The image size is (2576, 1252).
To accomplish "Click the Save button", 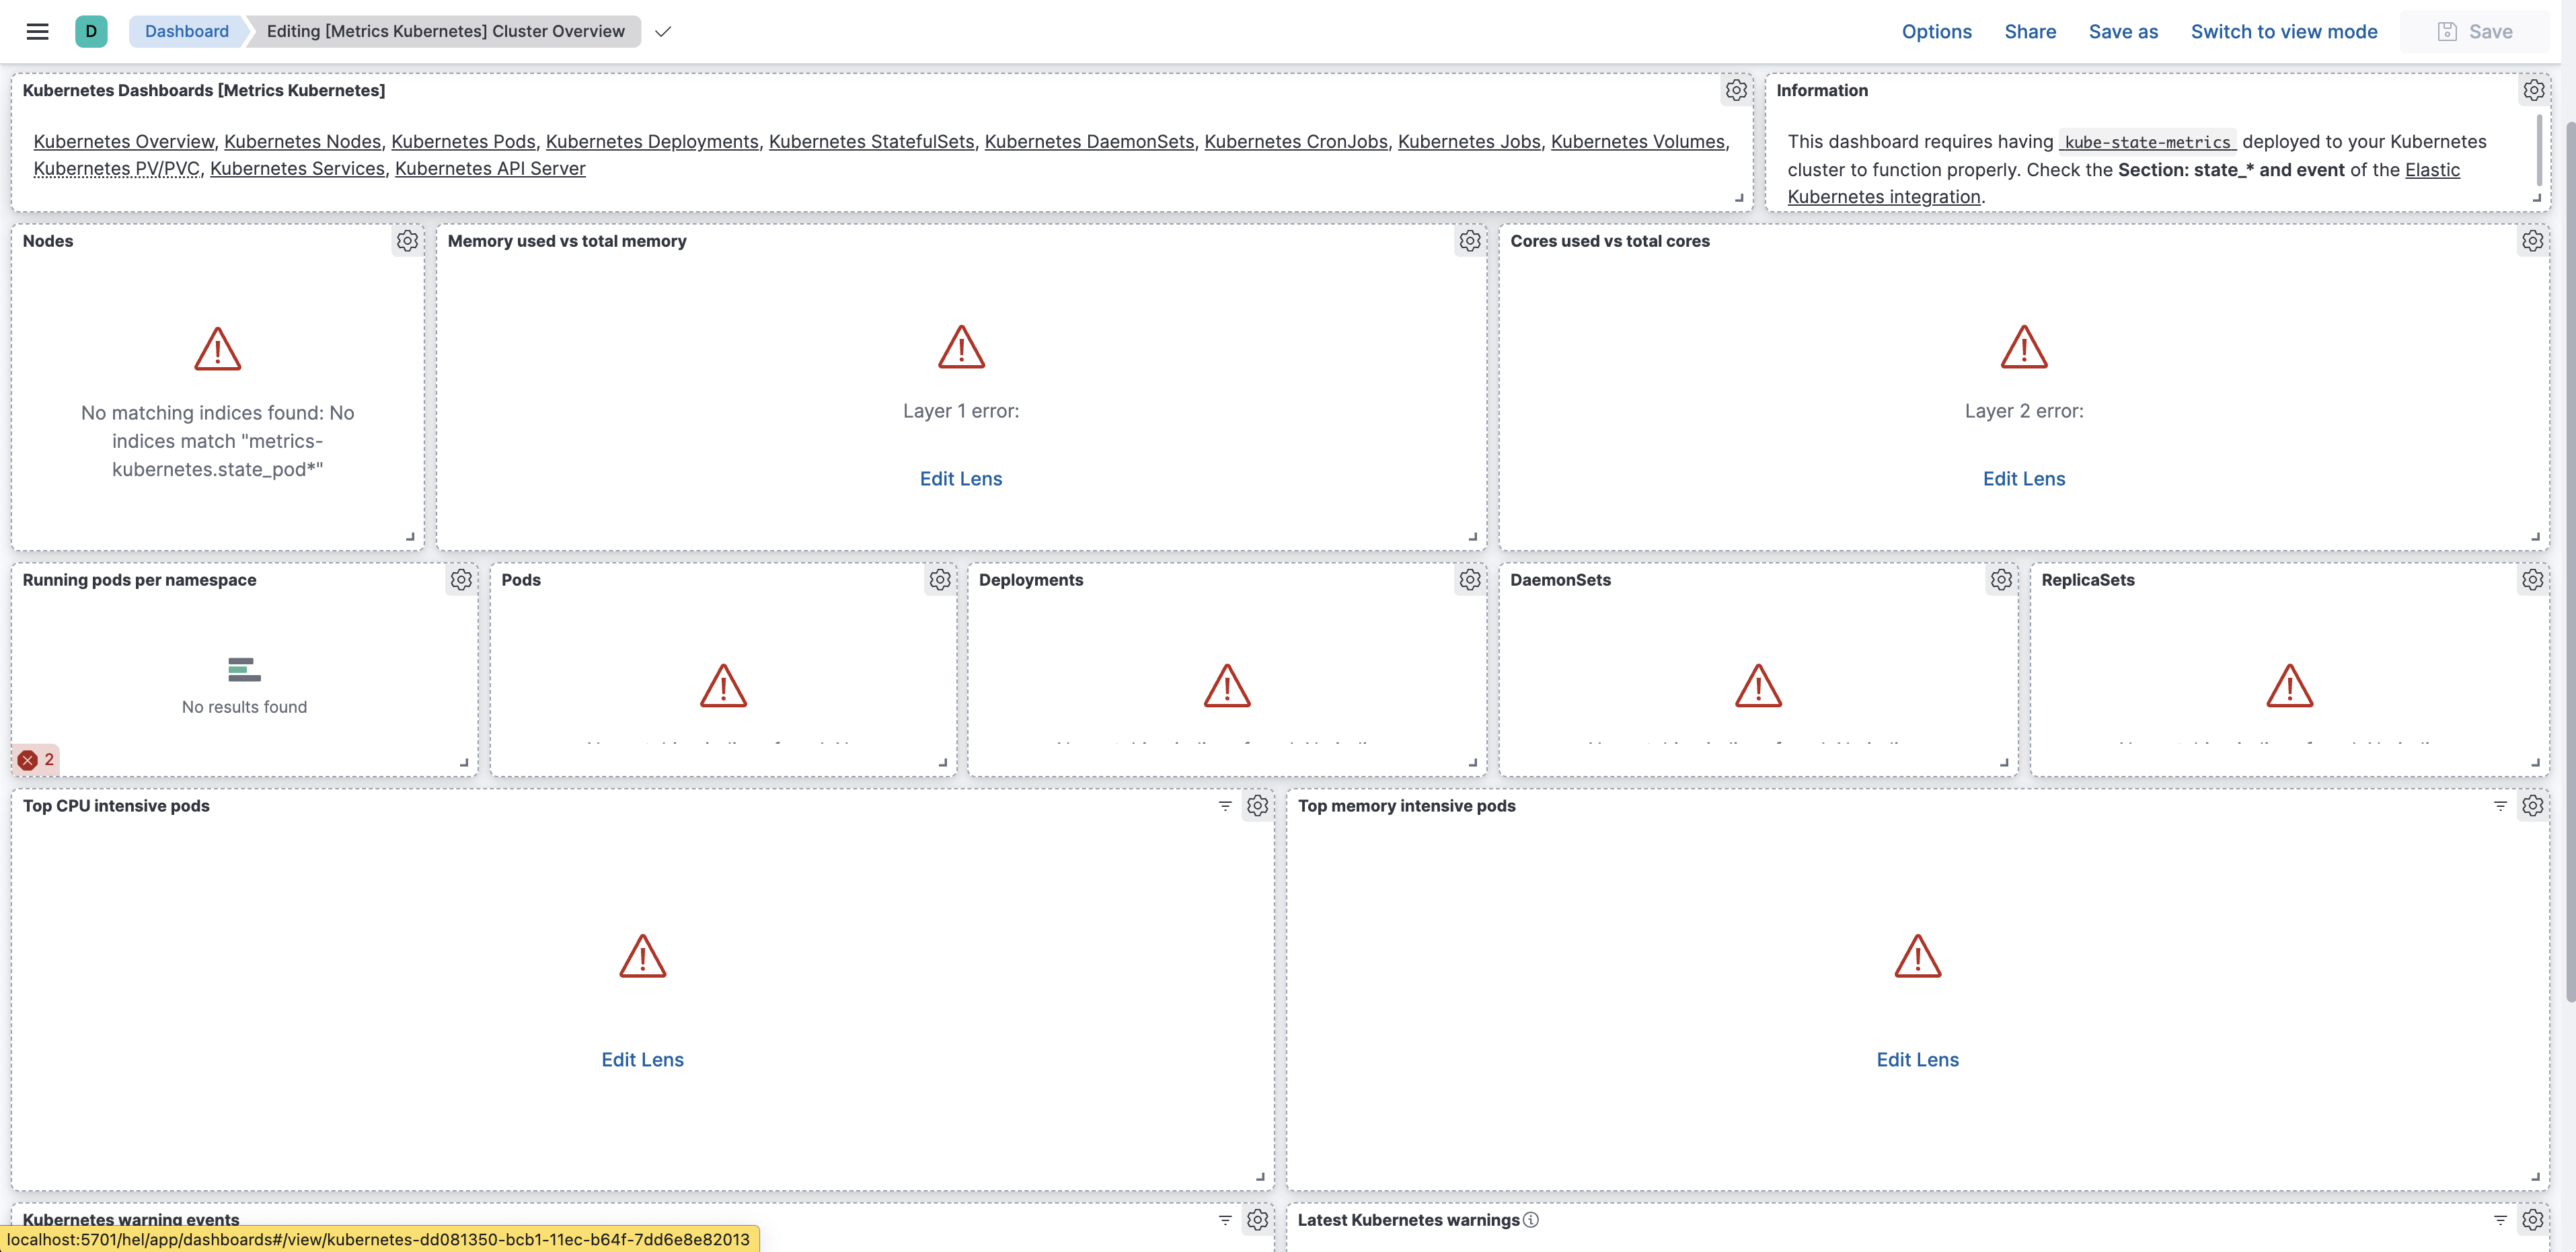I will click(x=2474, y=31).
